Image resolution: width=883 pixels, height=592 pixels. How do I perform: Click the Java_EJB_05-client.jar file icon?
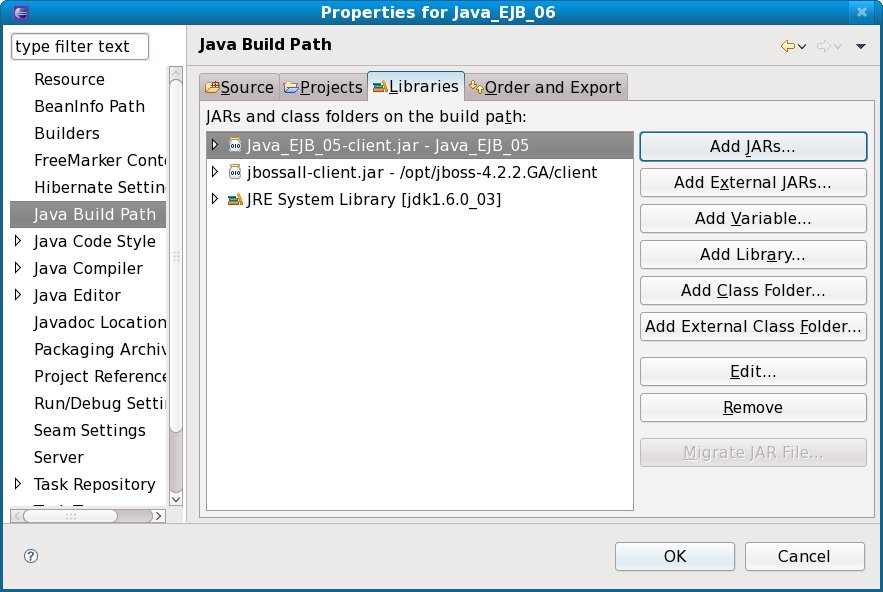(235, 145)
